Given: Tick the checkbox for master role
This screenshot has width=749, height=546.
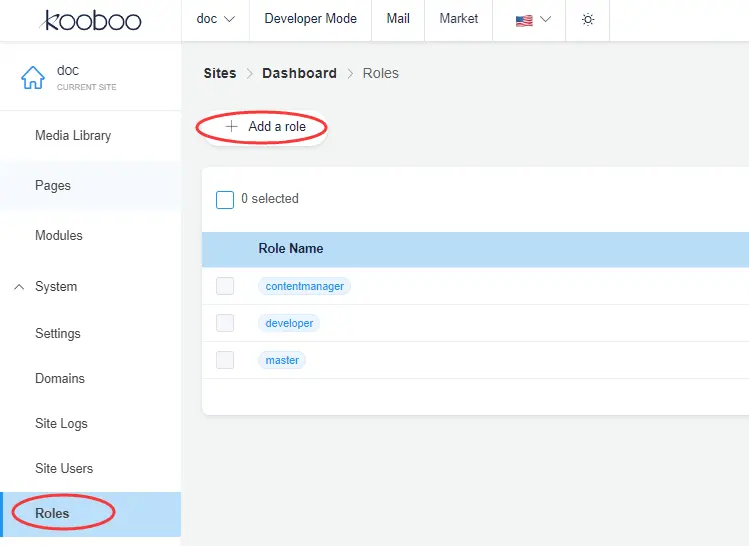Looking at the screenshot, I should pos(225,360).
